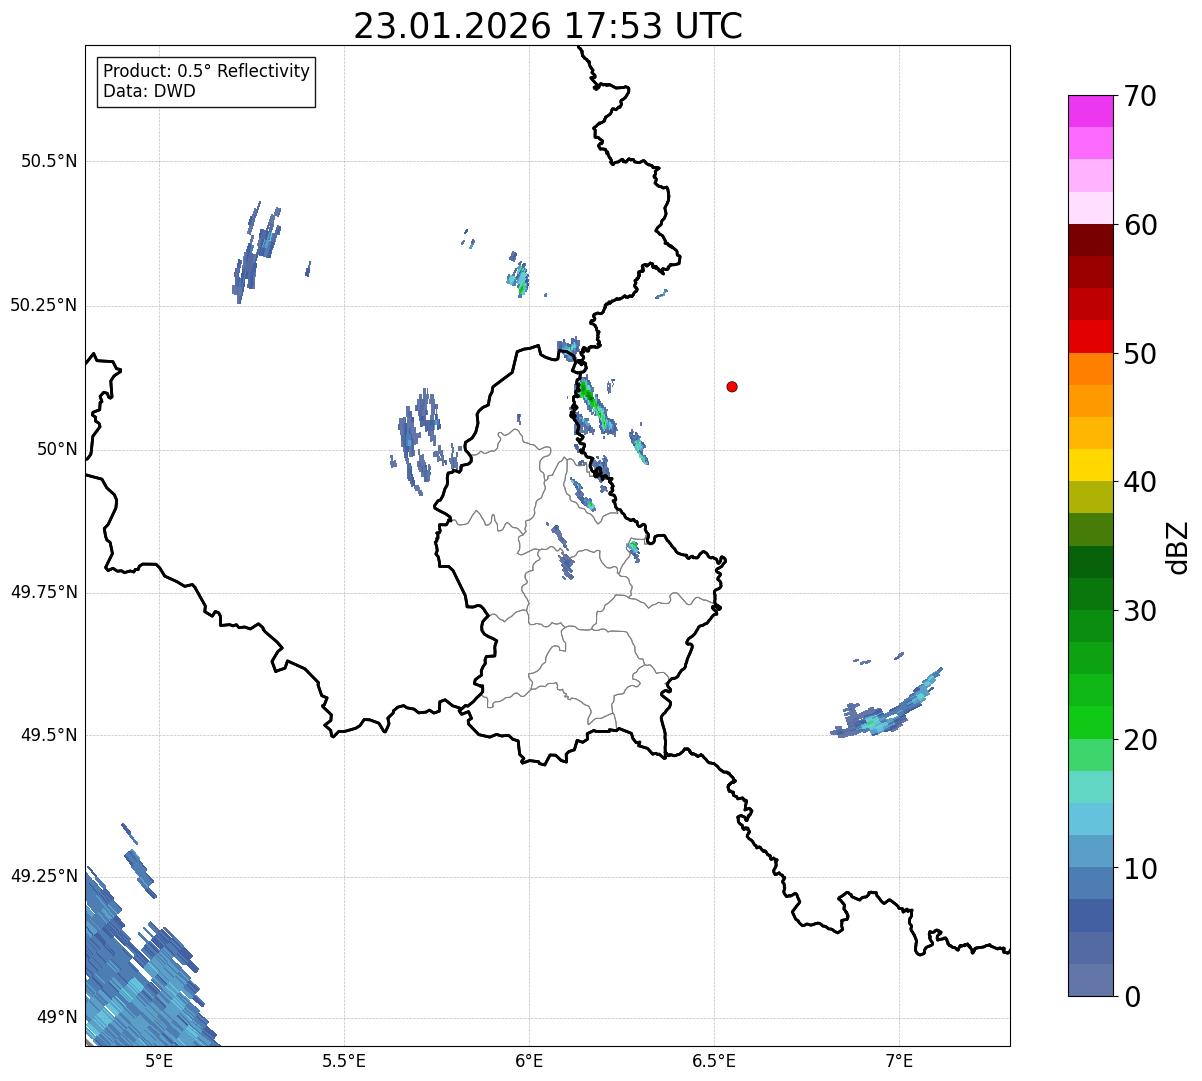The width and height of the screenshot is (1202, 1081).
Task: Click the 50°N latitude label
Action: tap(57, 449)
